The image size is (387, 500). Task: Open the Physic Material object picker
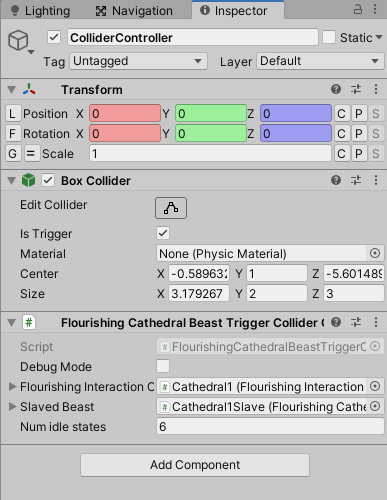click(375, 253)
